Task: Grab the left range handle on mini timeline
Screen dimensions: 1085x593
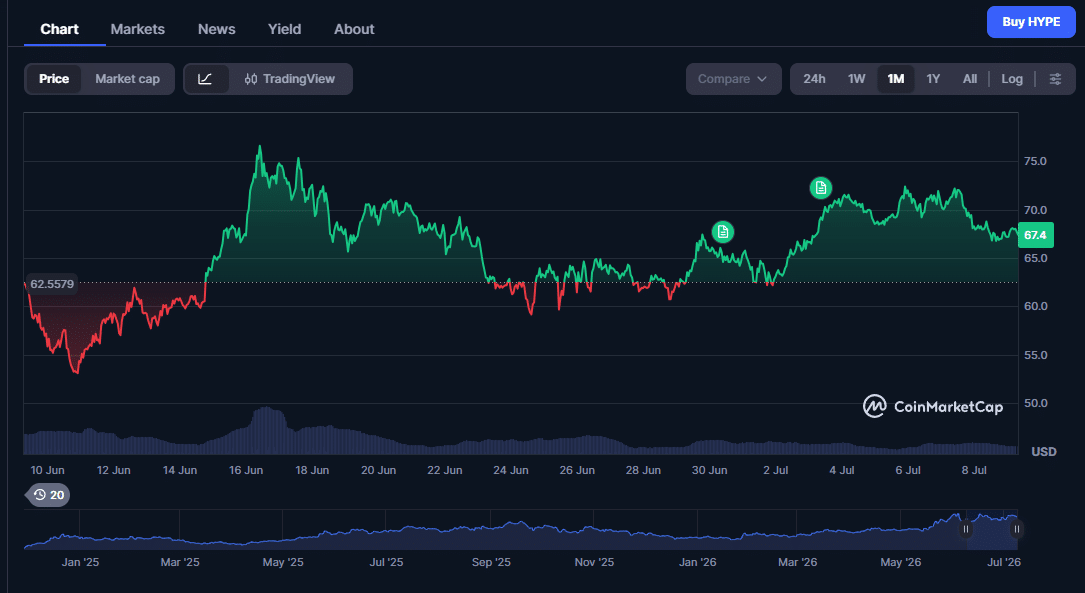Action: tap(966, 529)
